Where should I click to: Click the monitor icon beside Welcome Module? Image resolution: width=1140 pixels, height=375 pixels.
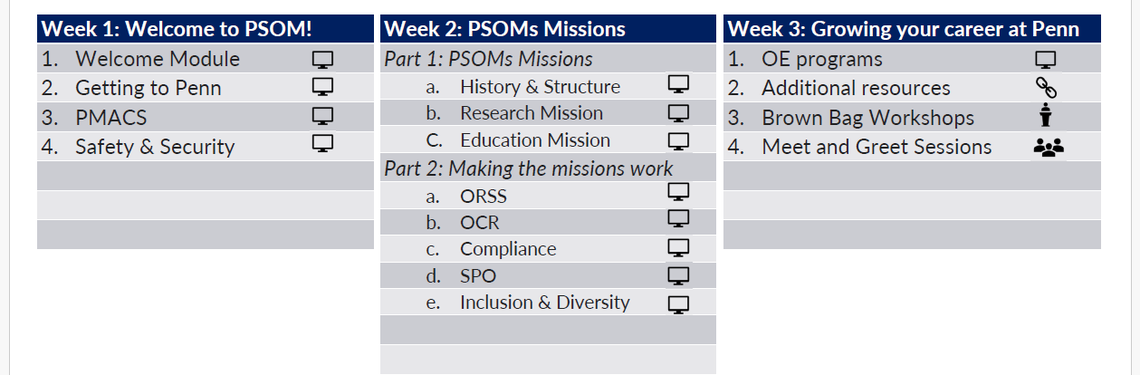[322, 60]
